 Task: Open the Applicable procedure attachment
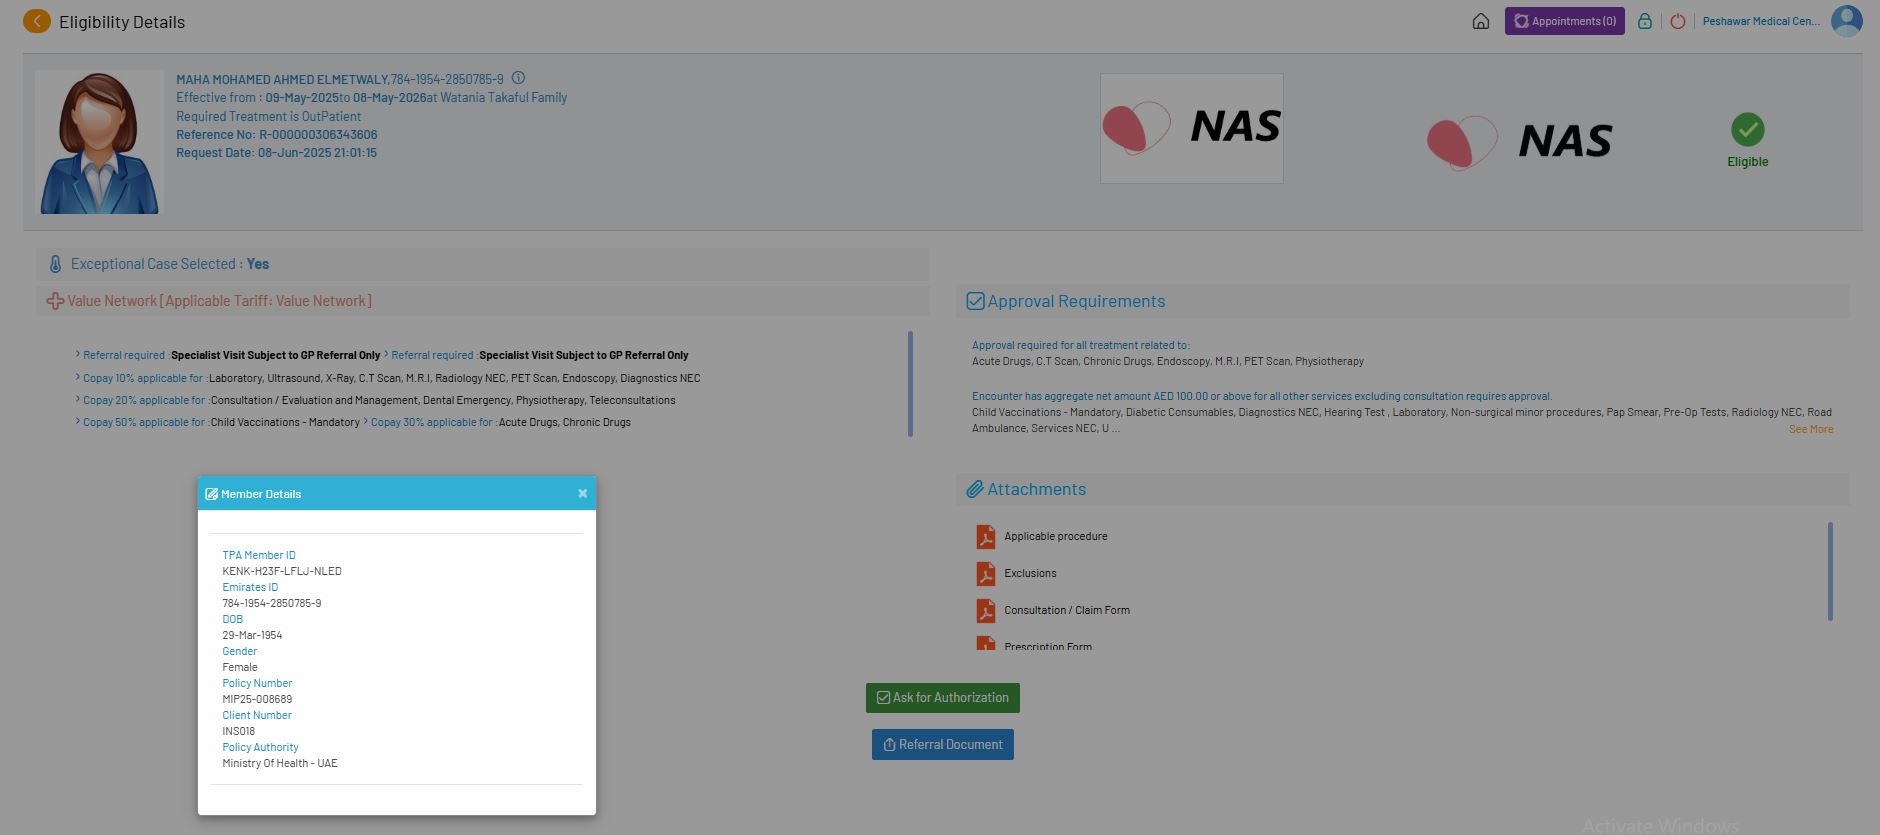[x=1056, y=537]
